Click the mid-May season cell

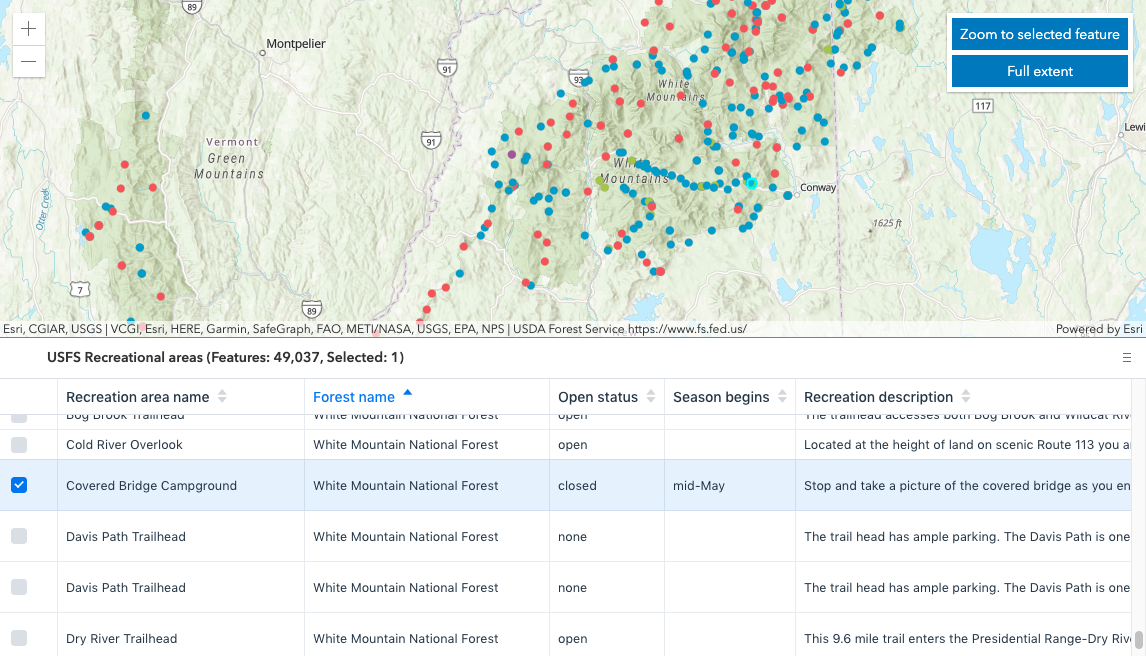(x=729, y=485)
